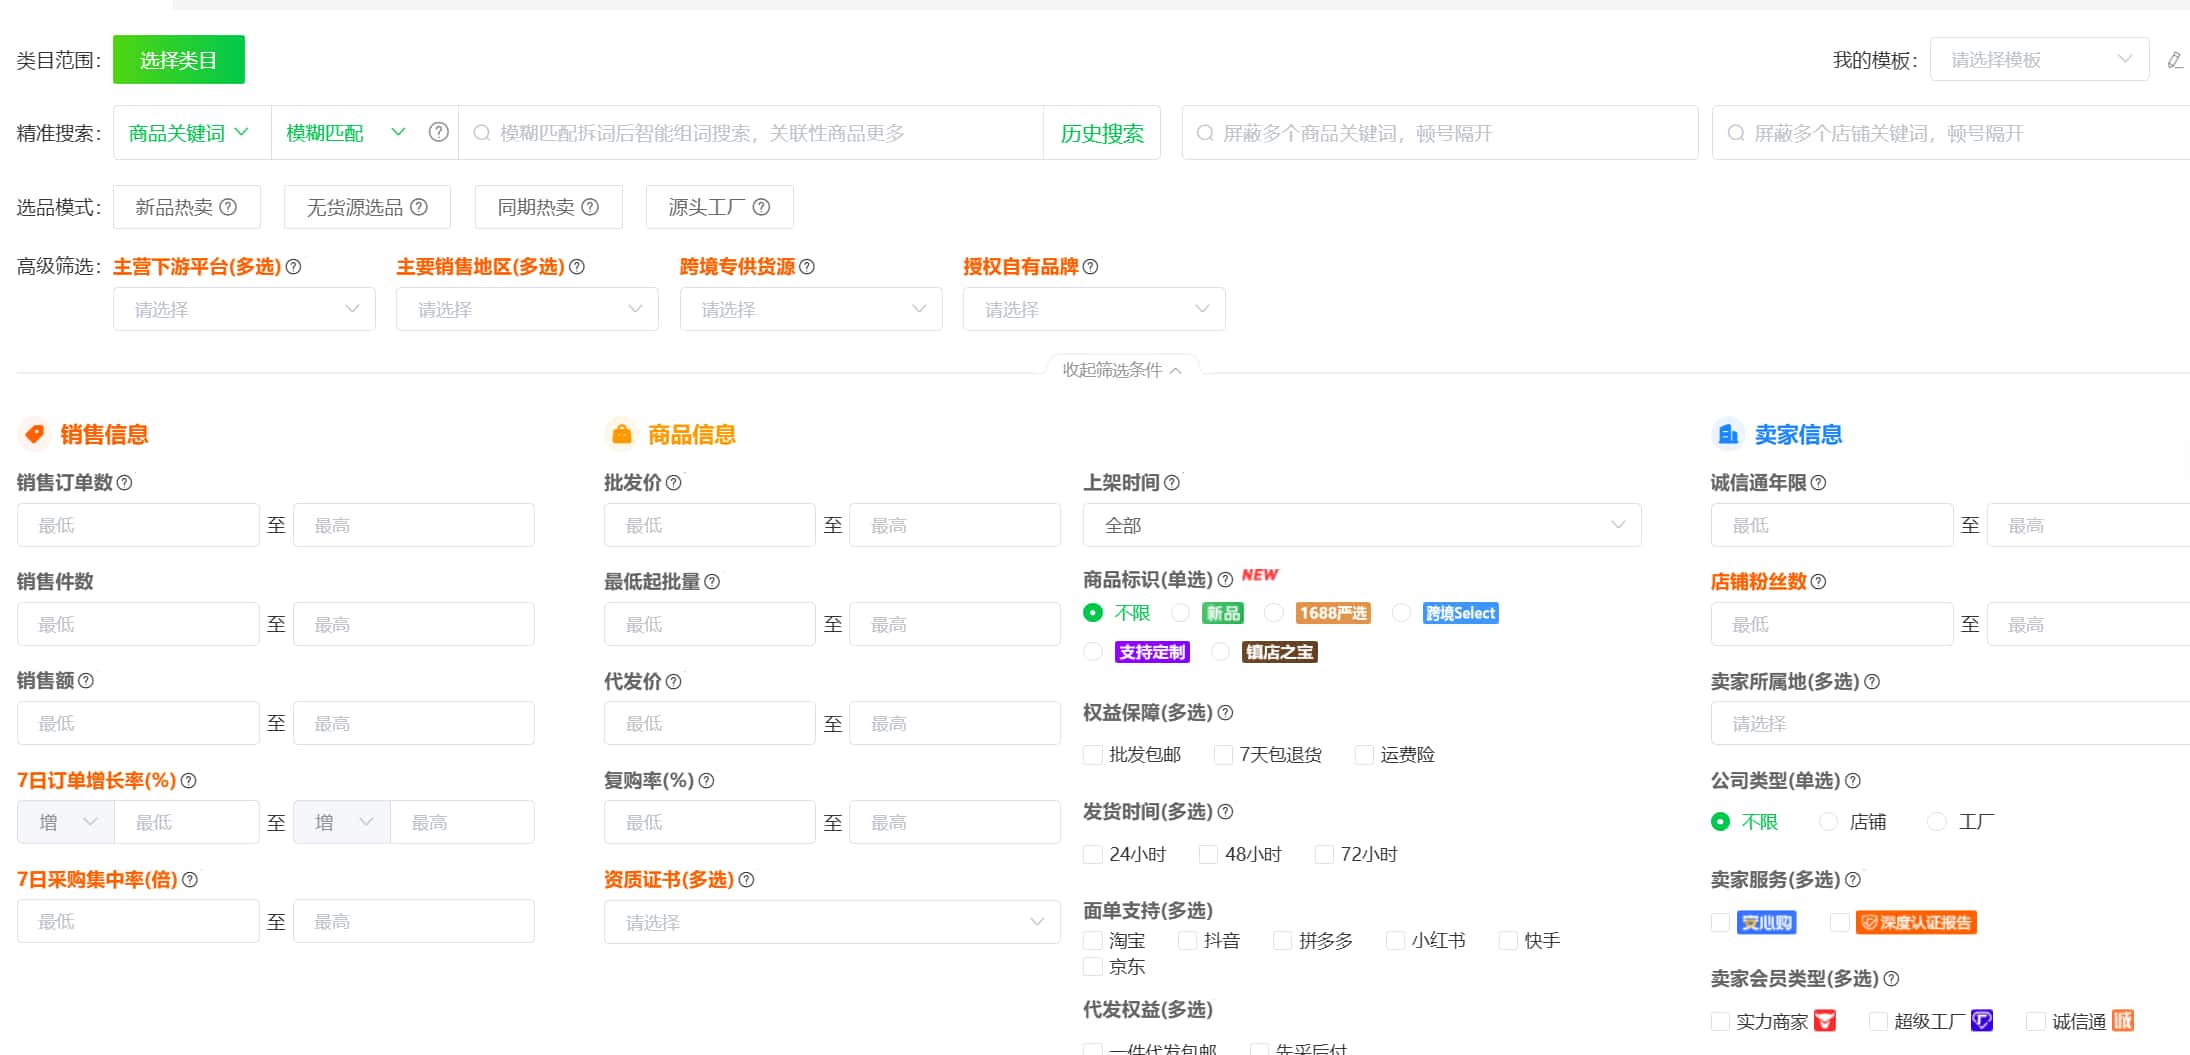Click help icon beside 最低起批量

click(712, 582)
